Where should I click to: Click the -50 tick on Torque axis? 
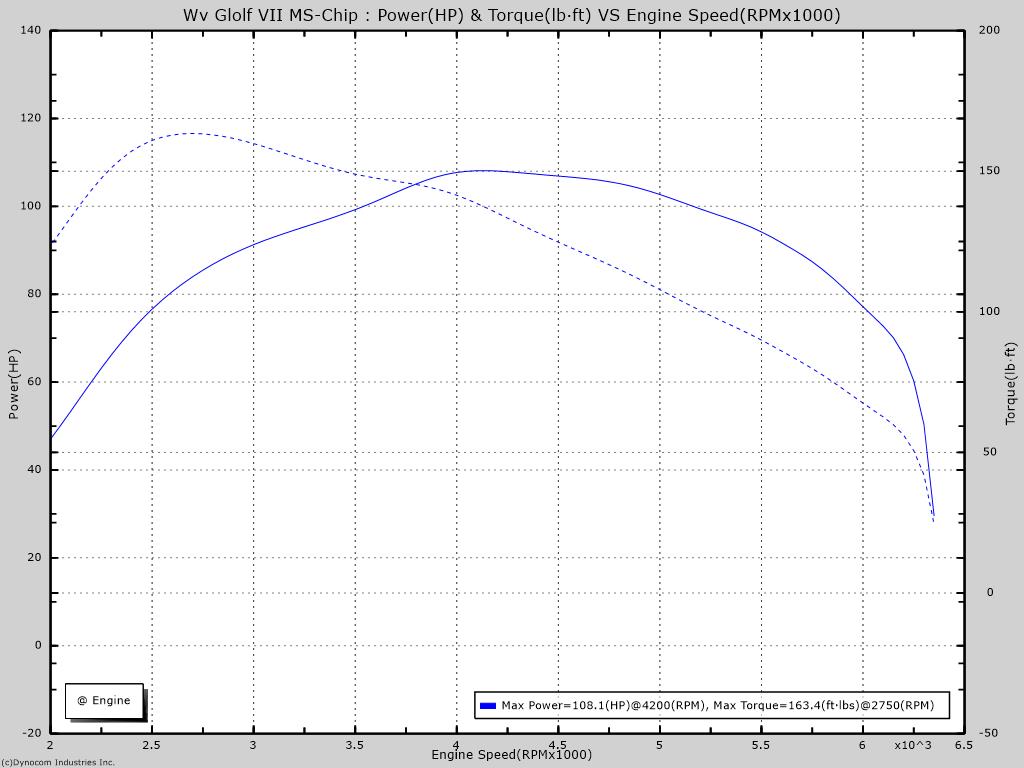click(989, 733)
